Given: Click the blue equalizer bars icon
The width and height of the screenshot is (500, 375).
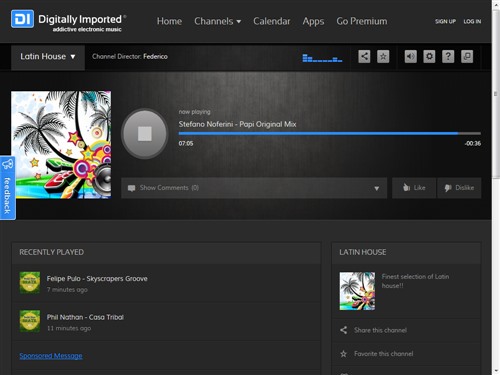Looking at the screenshot, I should pos(322,58).
